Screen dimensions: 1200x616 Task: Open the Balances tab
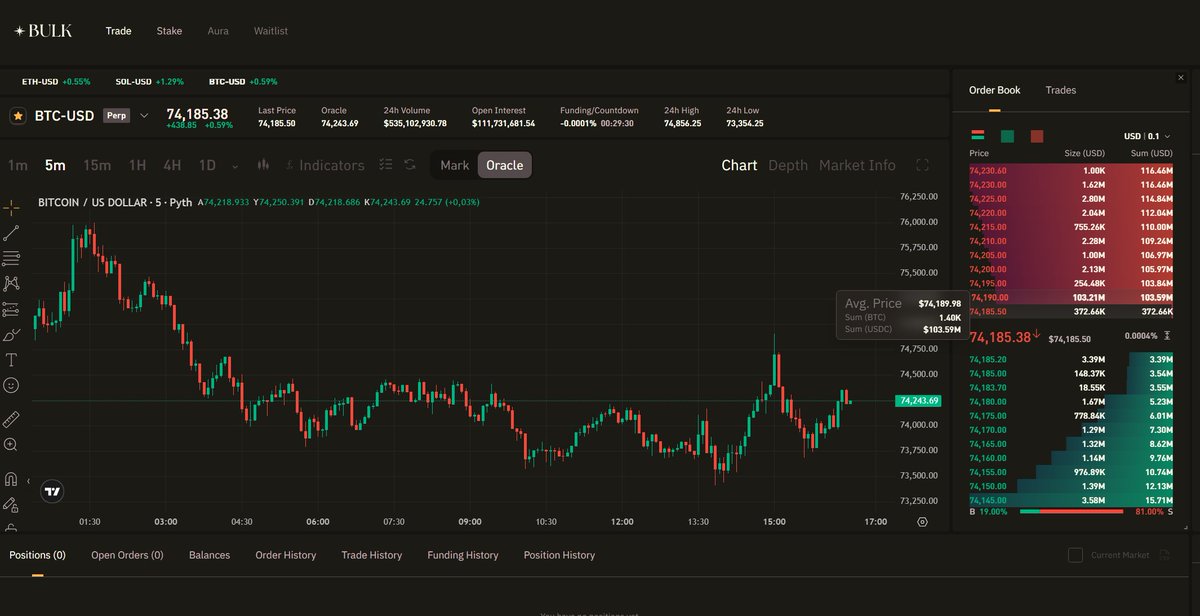tap(209, 555)
